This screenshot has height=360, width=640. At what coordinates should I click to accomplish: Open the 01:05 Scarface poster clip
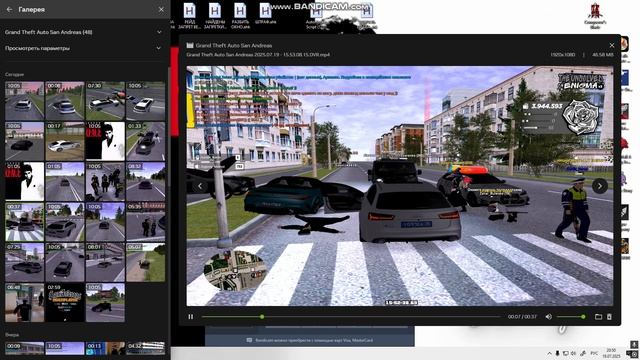coord(24,182)
